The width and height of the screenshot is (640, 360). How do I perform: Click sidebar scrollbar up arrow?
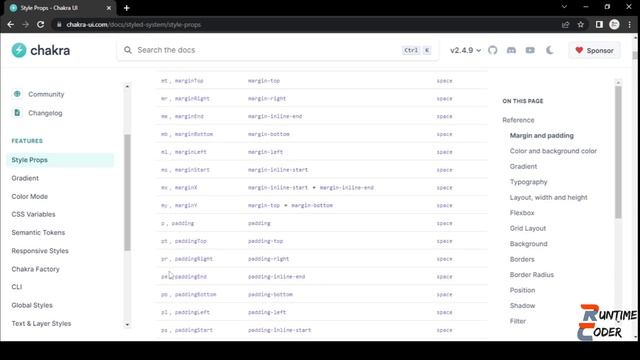[x=127, y=87]
